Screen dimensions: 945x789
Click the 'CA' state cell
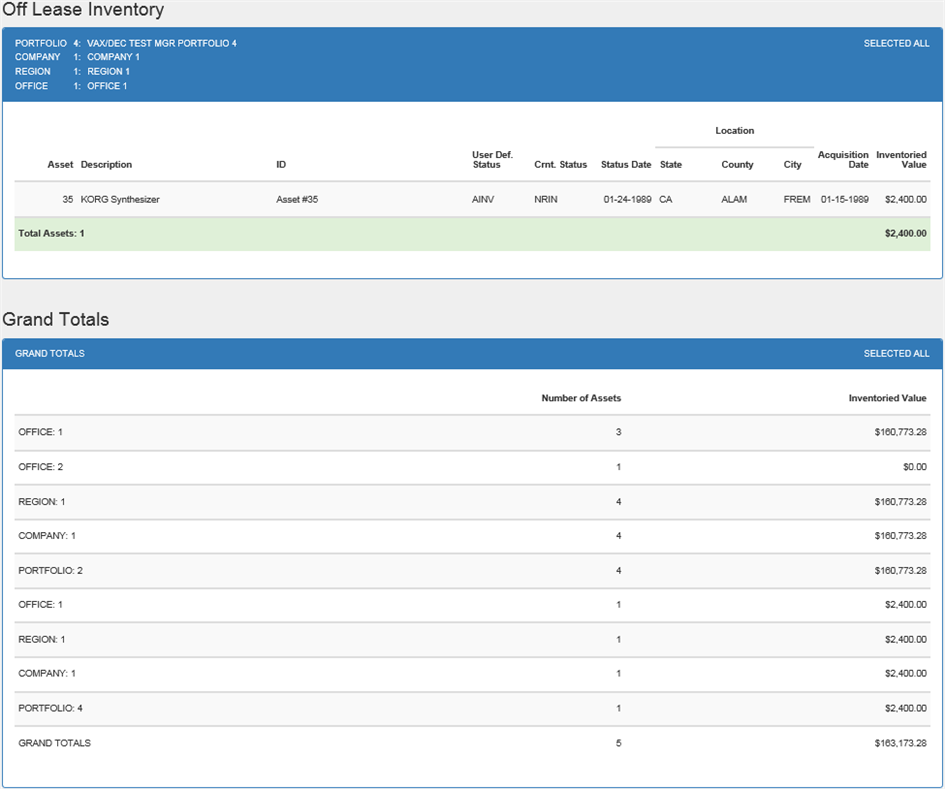click(x=665, y=200)
